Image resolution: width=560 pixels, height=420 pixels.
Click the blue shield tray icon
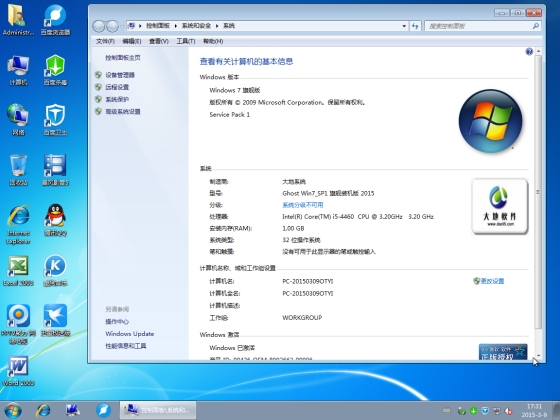pos(485,411)
